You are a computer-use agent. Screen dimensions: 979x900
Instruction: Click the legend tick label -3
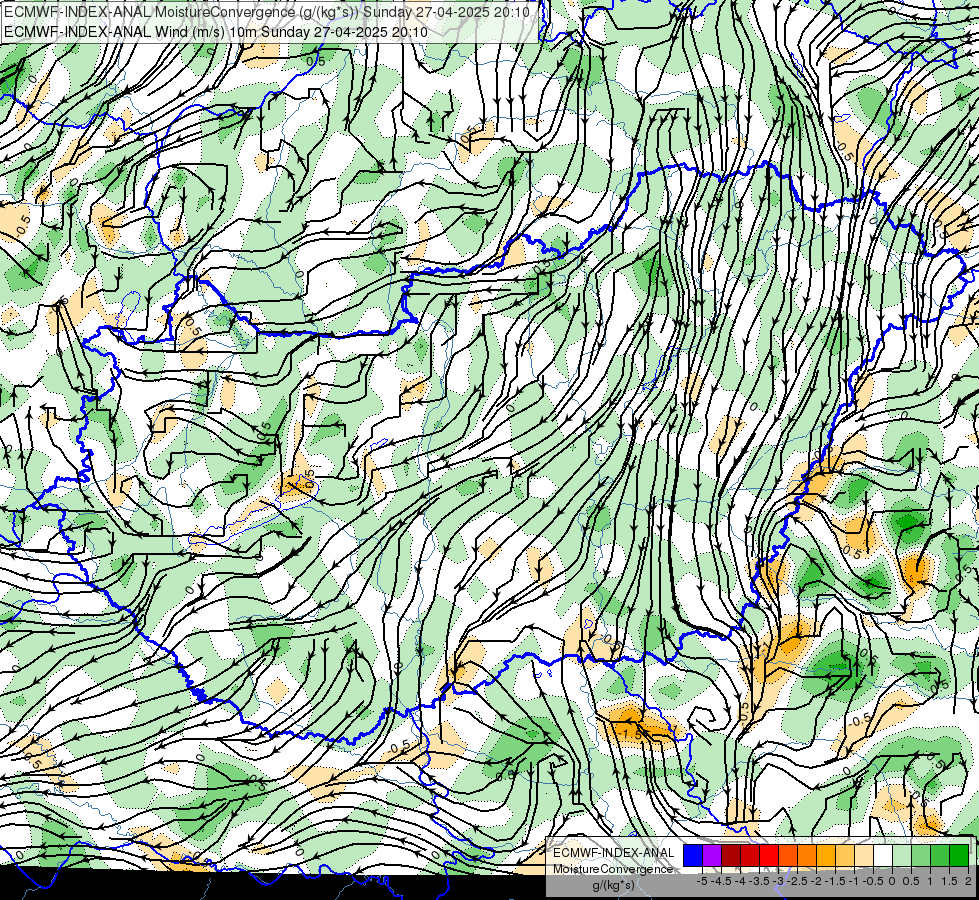(779, 881)
